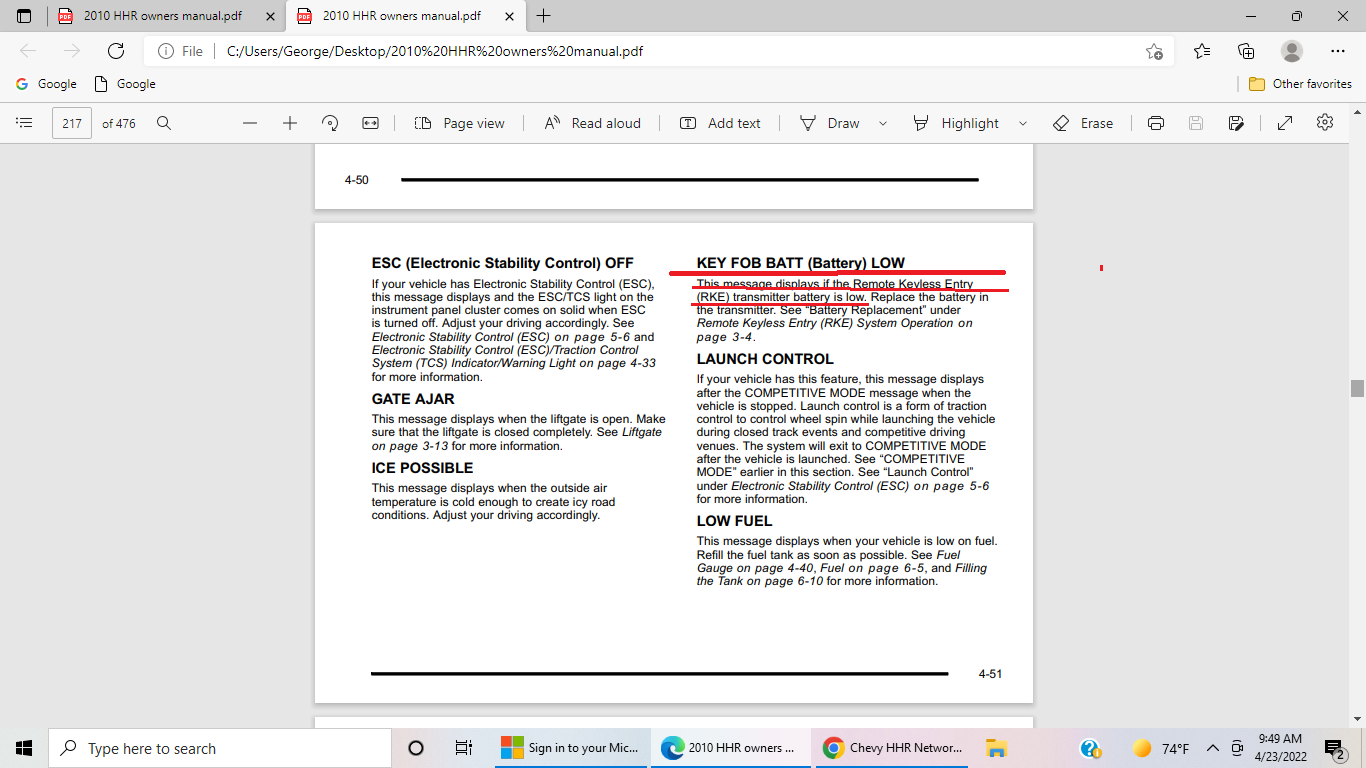
Task: Zoom out with the minus button
Action: [x=250, y=123]
